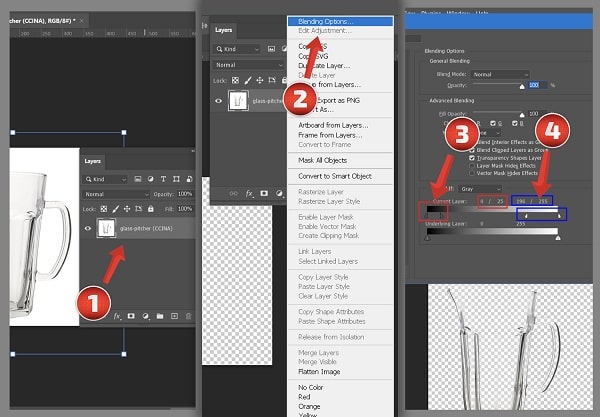600x417 pixels.
Task: Open Normal blend mode dropdown in left panel
Action: pyautogui.click(x=116, y=194)
